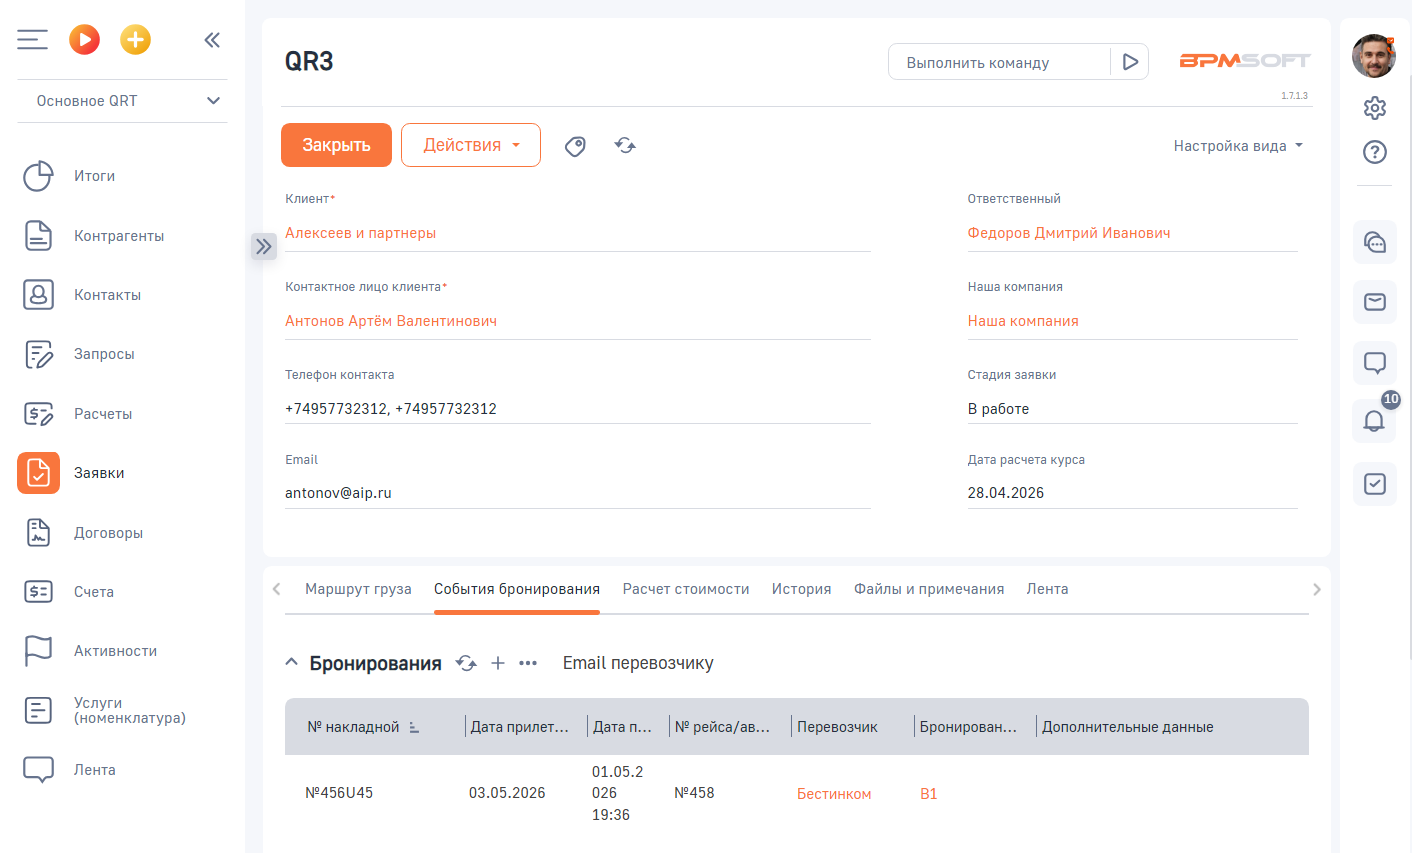This screenshot has height=853, width=1412.
Task: Open the Файлы и примечания tab
Action: (928, 588)
